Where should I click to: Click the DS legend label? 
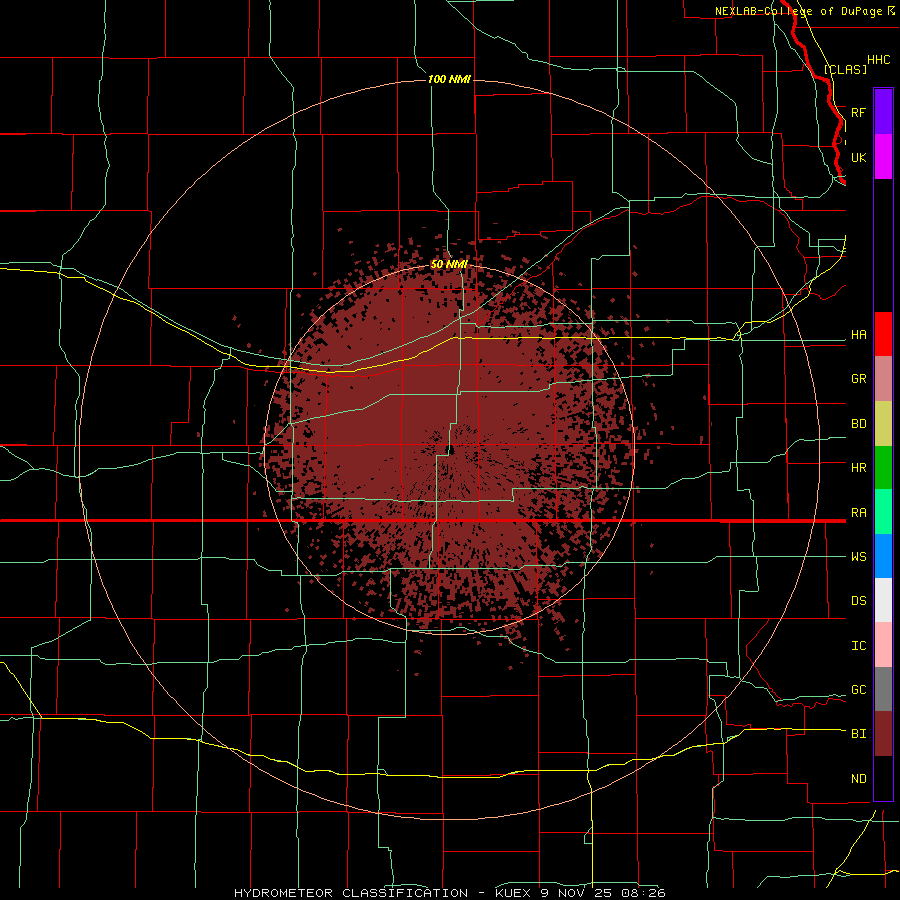tap(858, 601)
